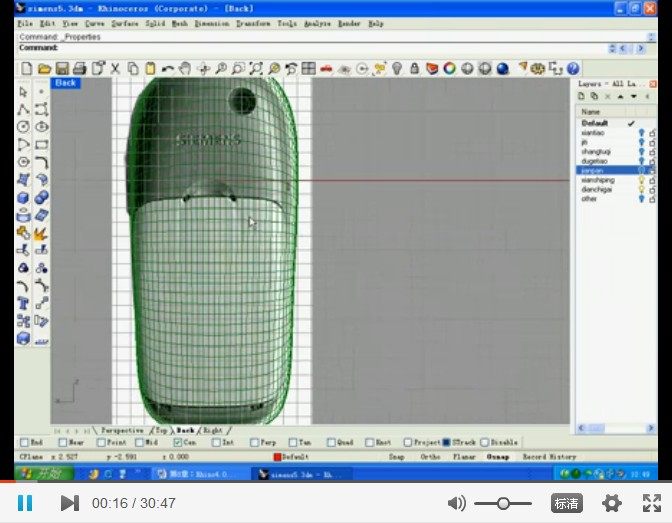Adjust the video volume slider knob
672x523 pixels.
point(503,503)
